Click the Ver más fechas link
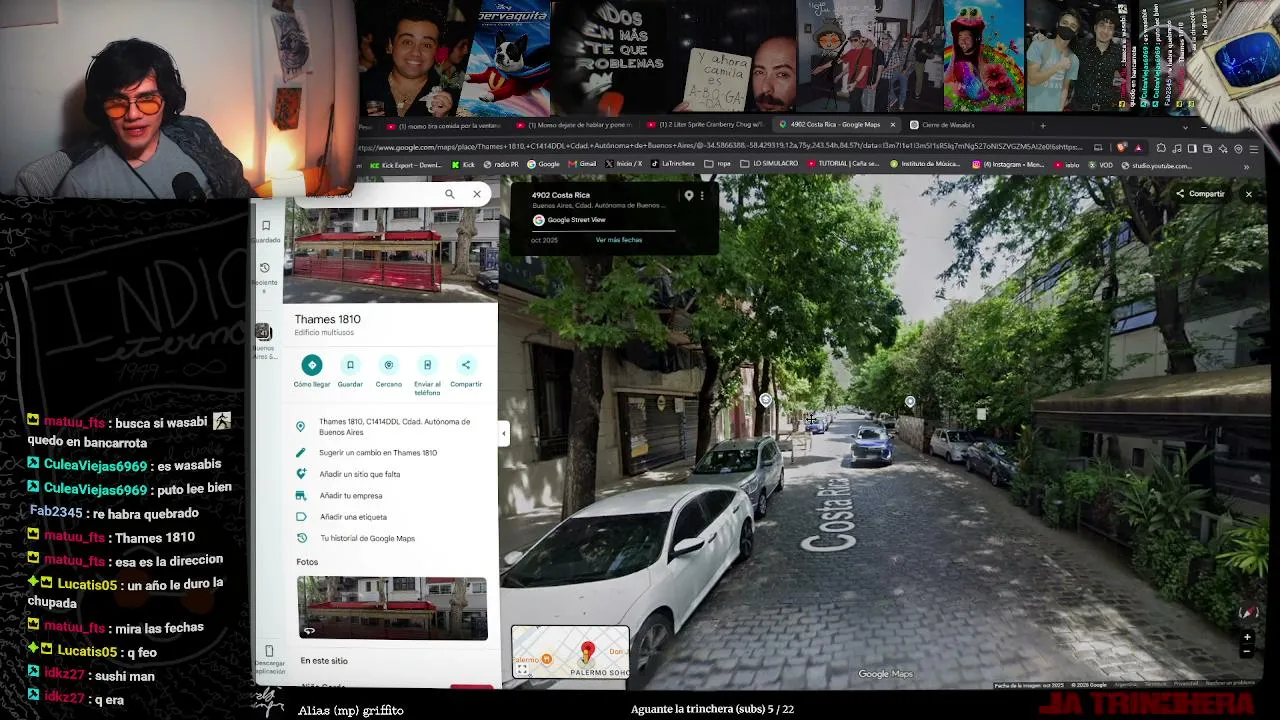The width and height of the screenshot is (1280, 720). [x=619, y=240]
